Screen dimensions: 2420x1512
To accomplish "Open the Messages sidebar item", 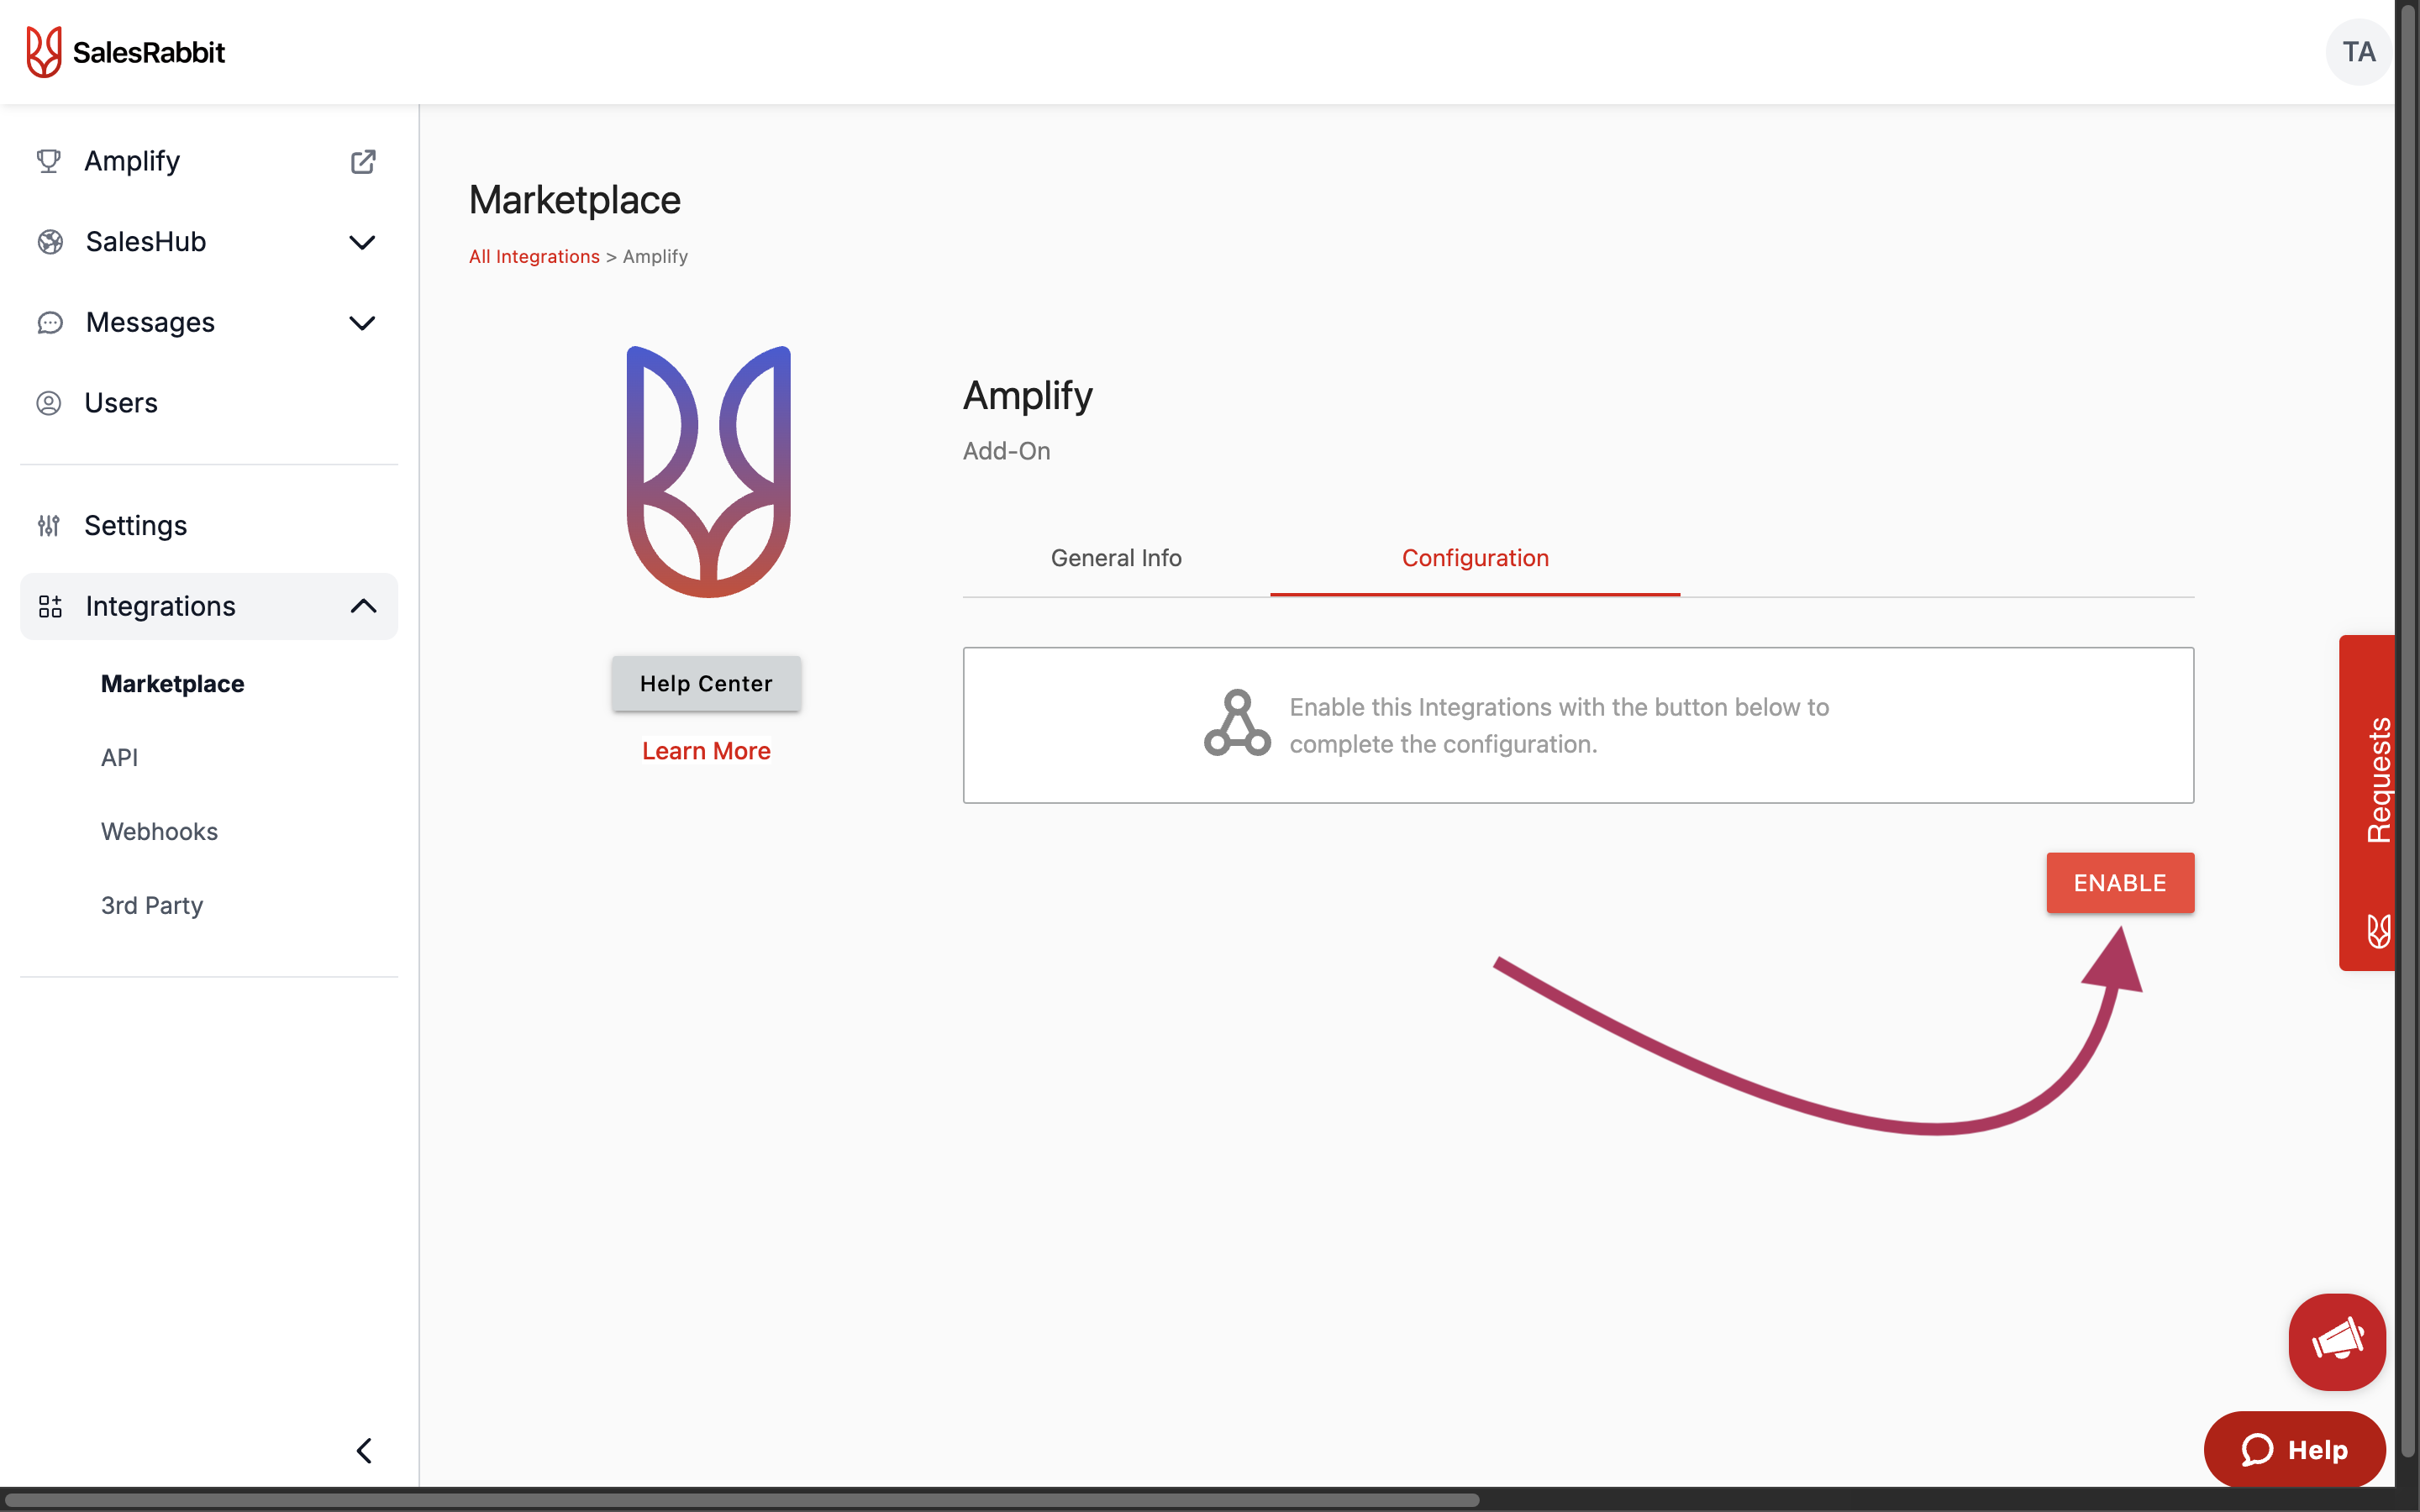I will 209,323.
